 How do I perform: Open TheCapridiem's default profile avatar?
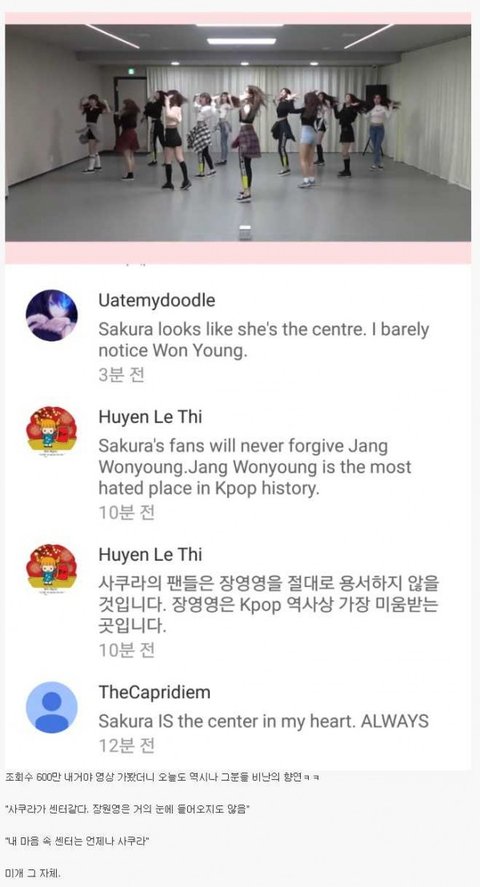(x=52, y=707)
